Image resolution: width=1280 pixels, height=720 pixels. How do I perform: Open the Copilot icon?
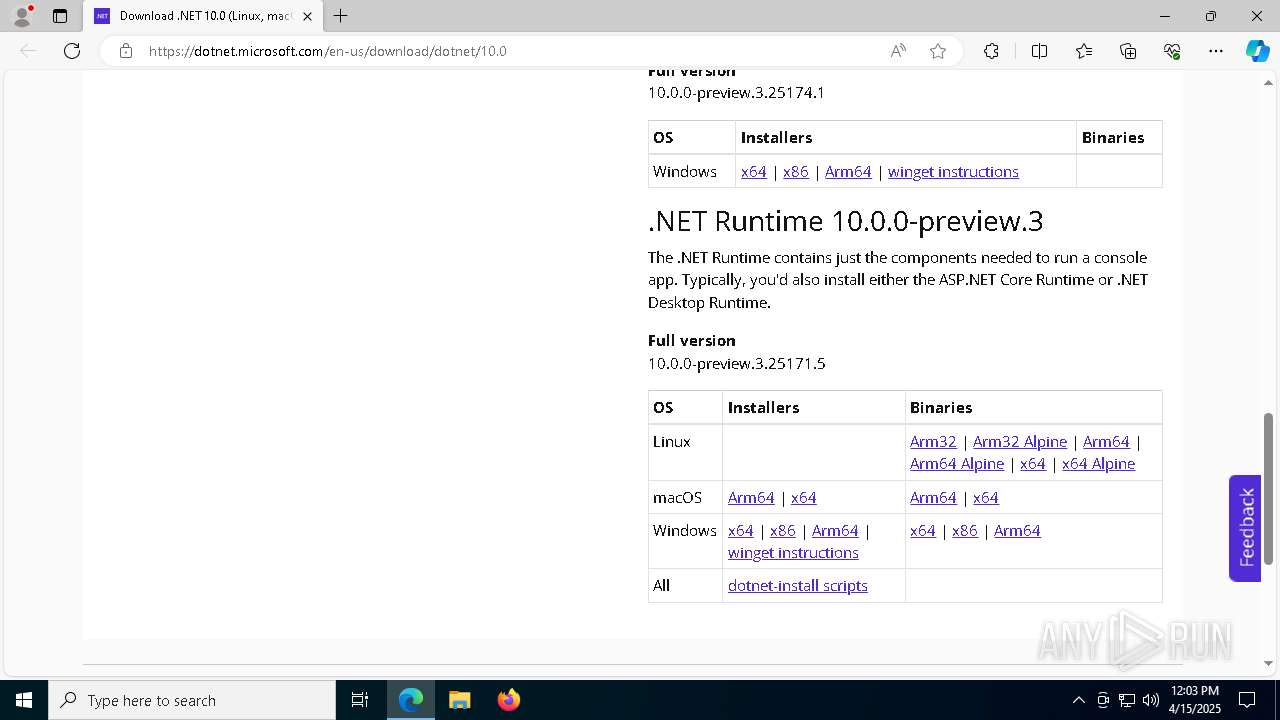click(1257, 51)
